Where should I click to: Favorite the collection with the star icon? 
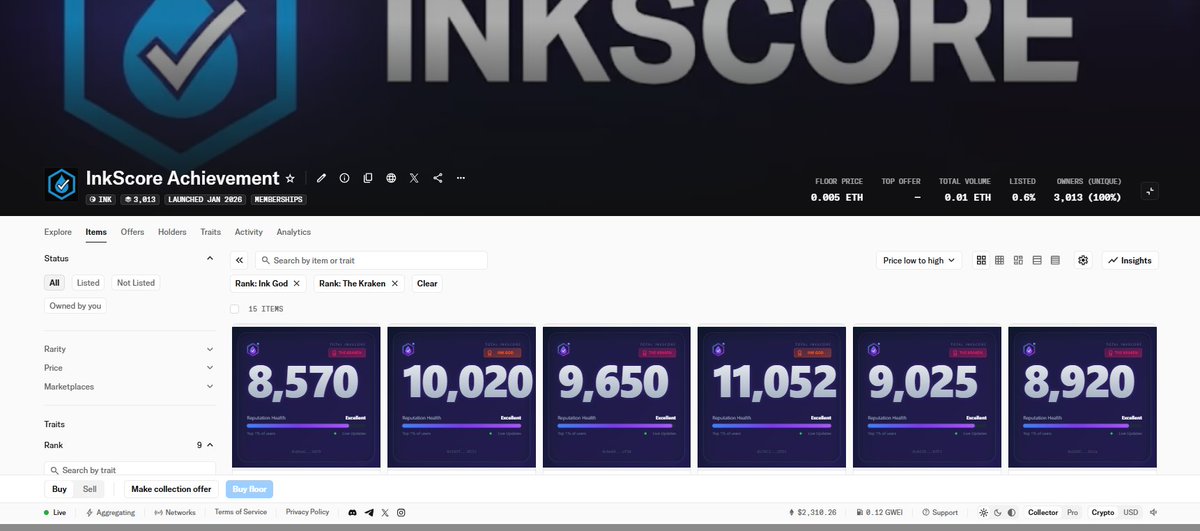[290, 178]
